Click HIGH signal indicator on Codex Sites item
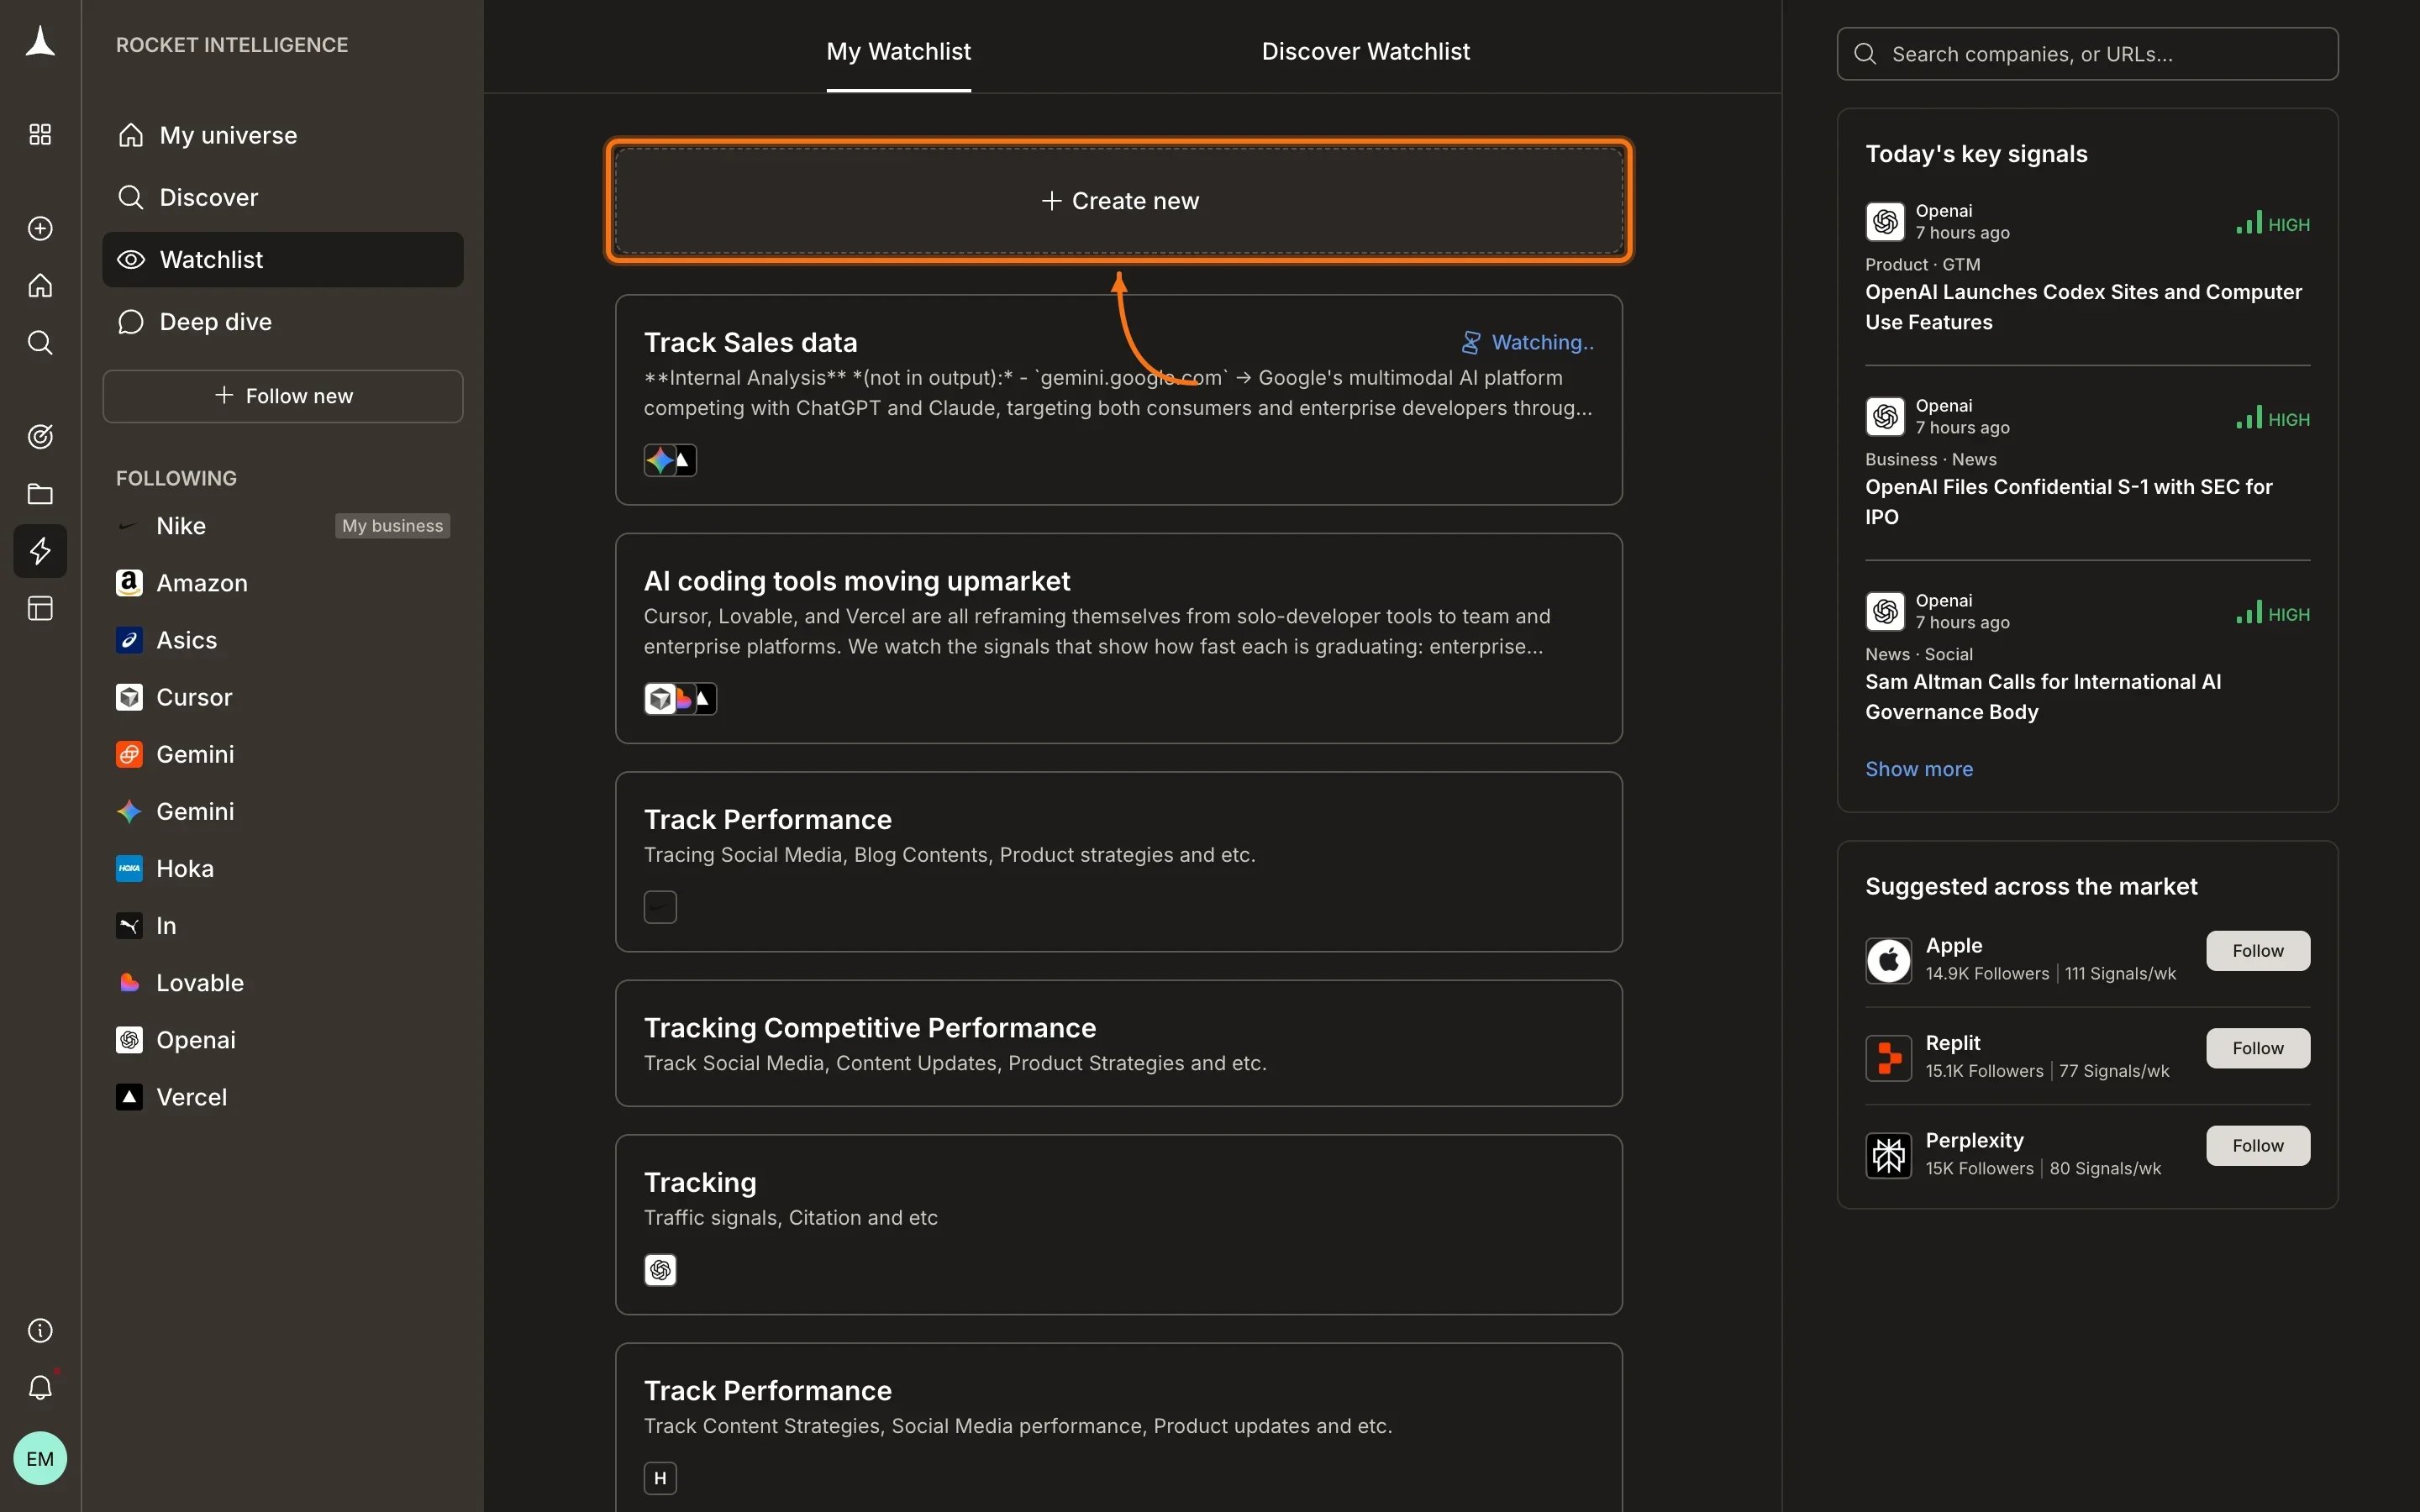2420x1512 pixels. click(2273, 224)
